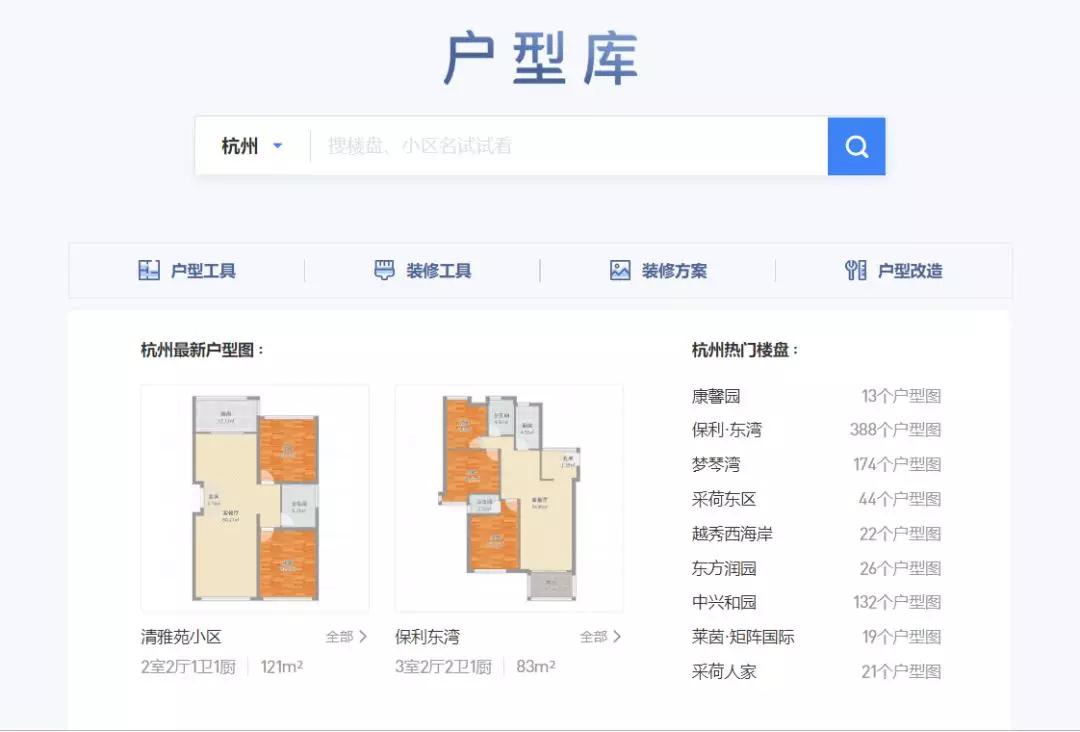Viewport: 1080px width, 732px height.
Task: Open the 杭州 city selector dropdown
Action: pos(252,146)
